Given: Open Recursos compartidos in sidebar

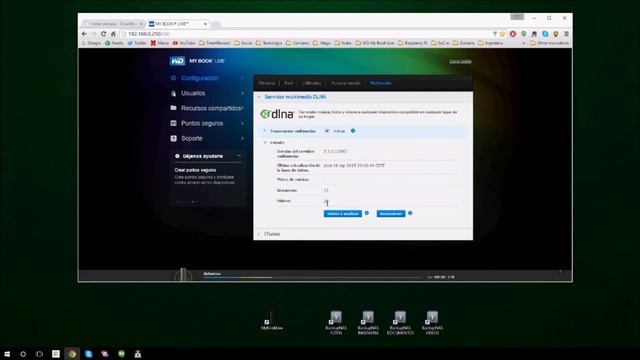Looking at the screenshot, I should pyautogui.click(x=211, y=108).
